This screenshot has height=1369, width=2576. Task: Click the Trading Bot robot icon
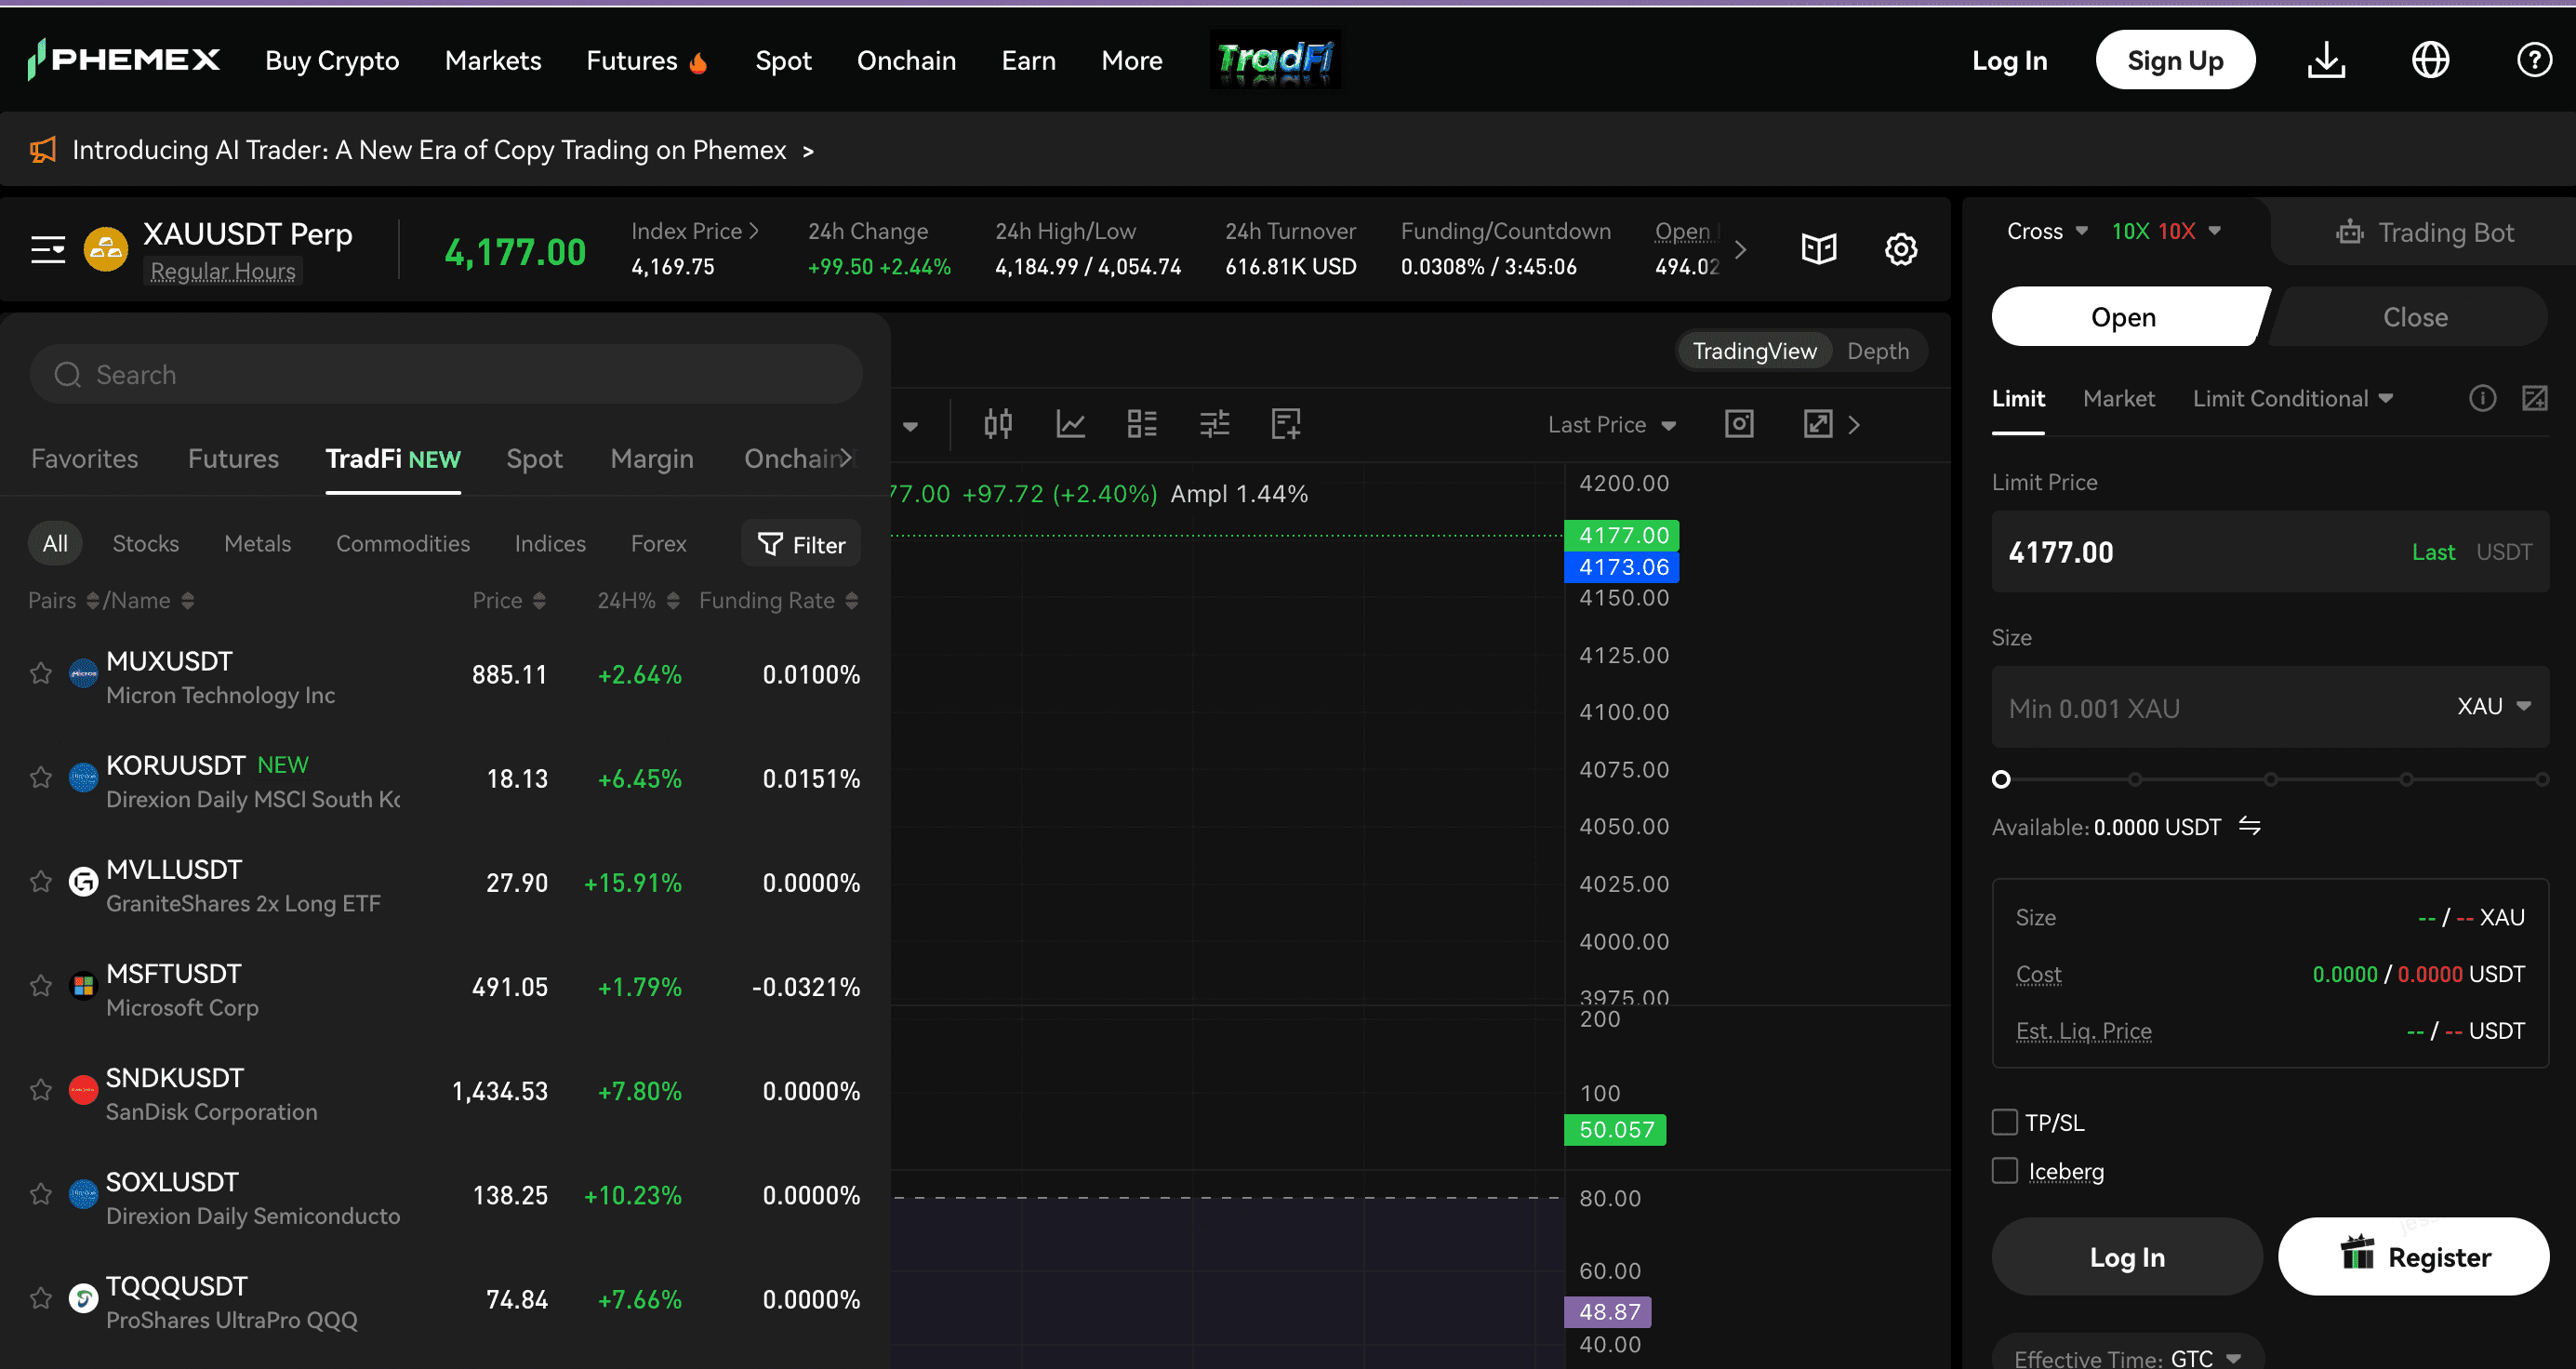[x=2349, y=233]
